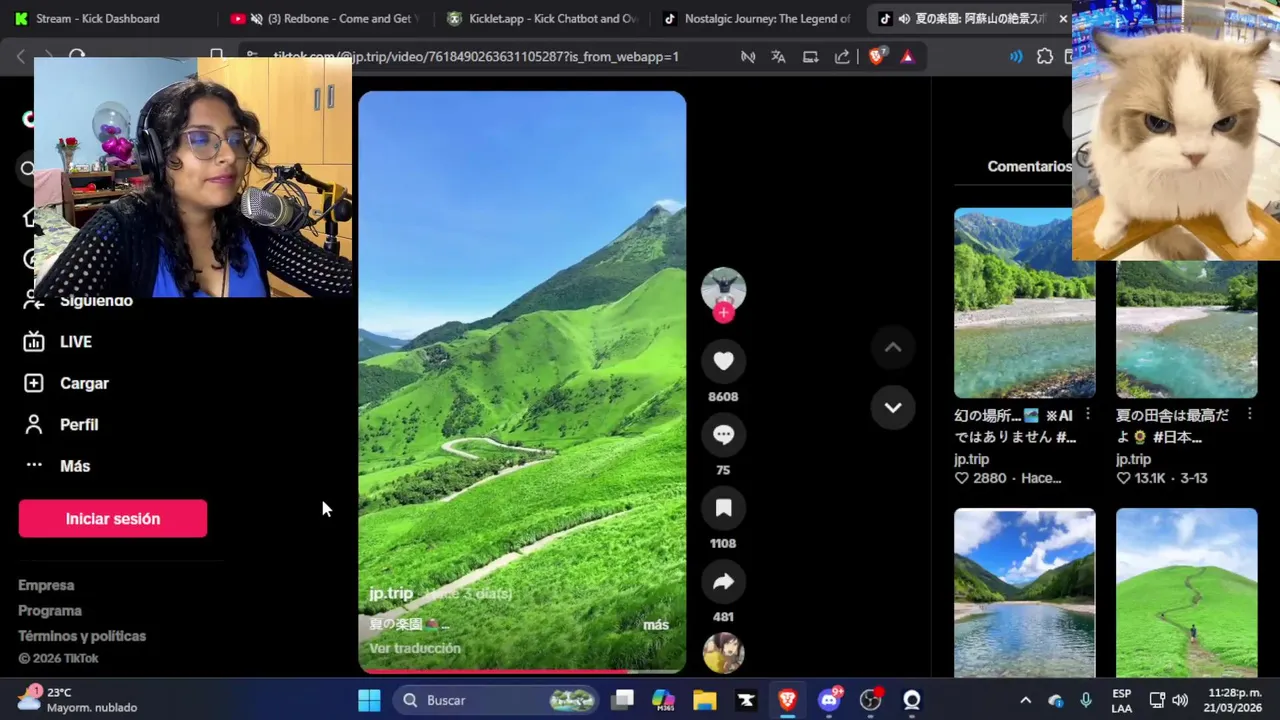
Task: Close the active 夏の楽園 tab
Action: tap(1063, 18)
